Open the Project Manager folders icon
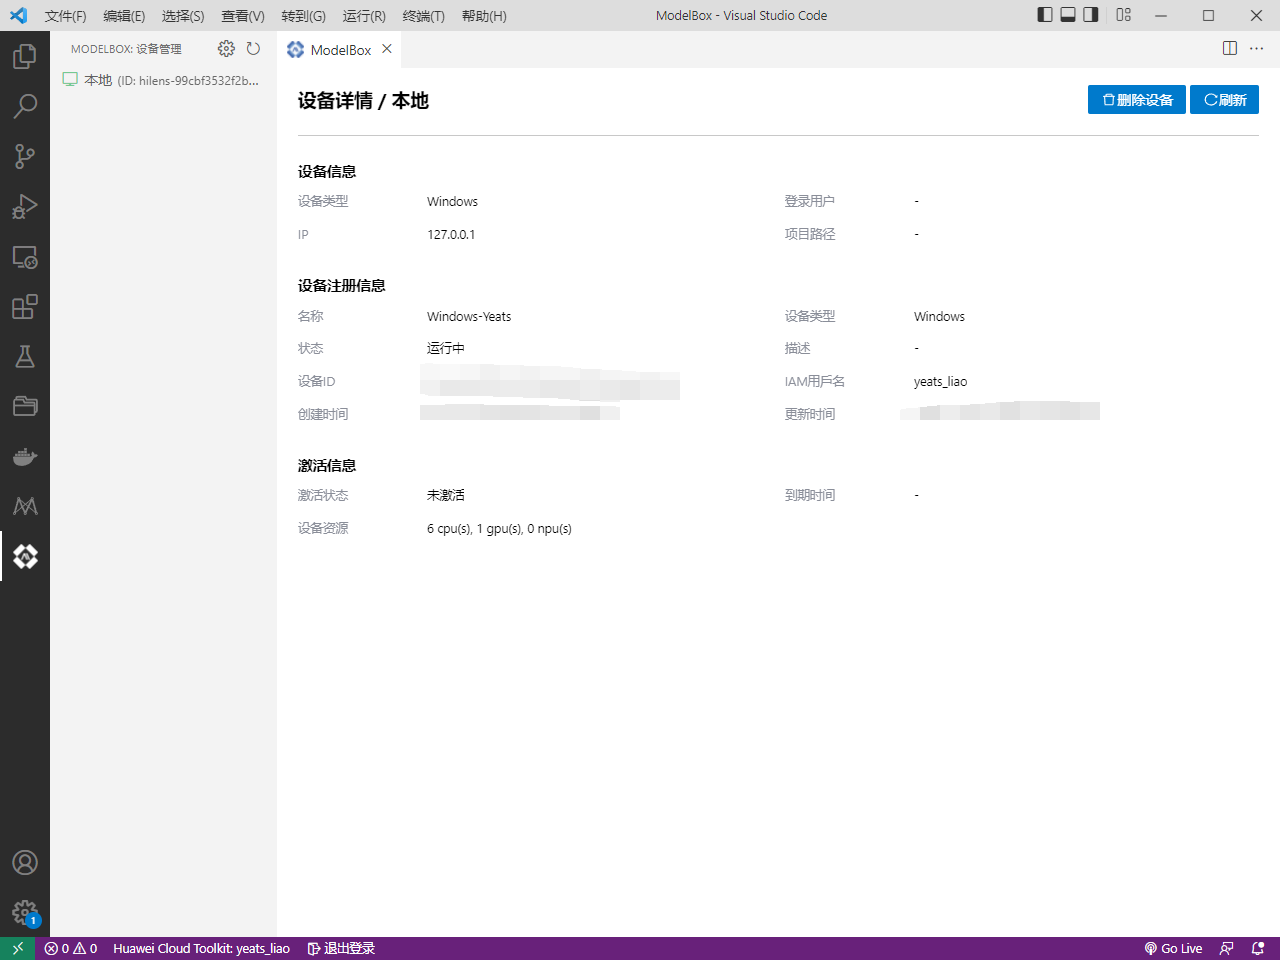Screen dimensions: 1280x960 pos(25,406)
